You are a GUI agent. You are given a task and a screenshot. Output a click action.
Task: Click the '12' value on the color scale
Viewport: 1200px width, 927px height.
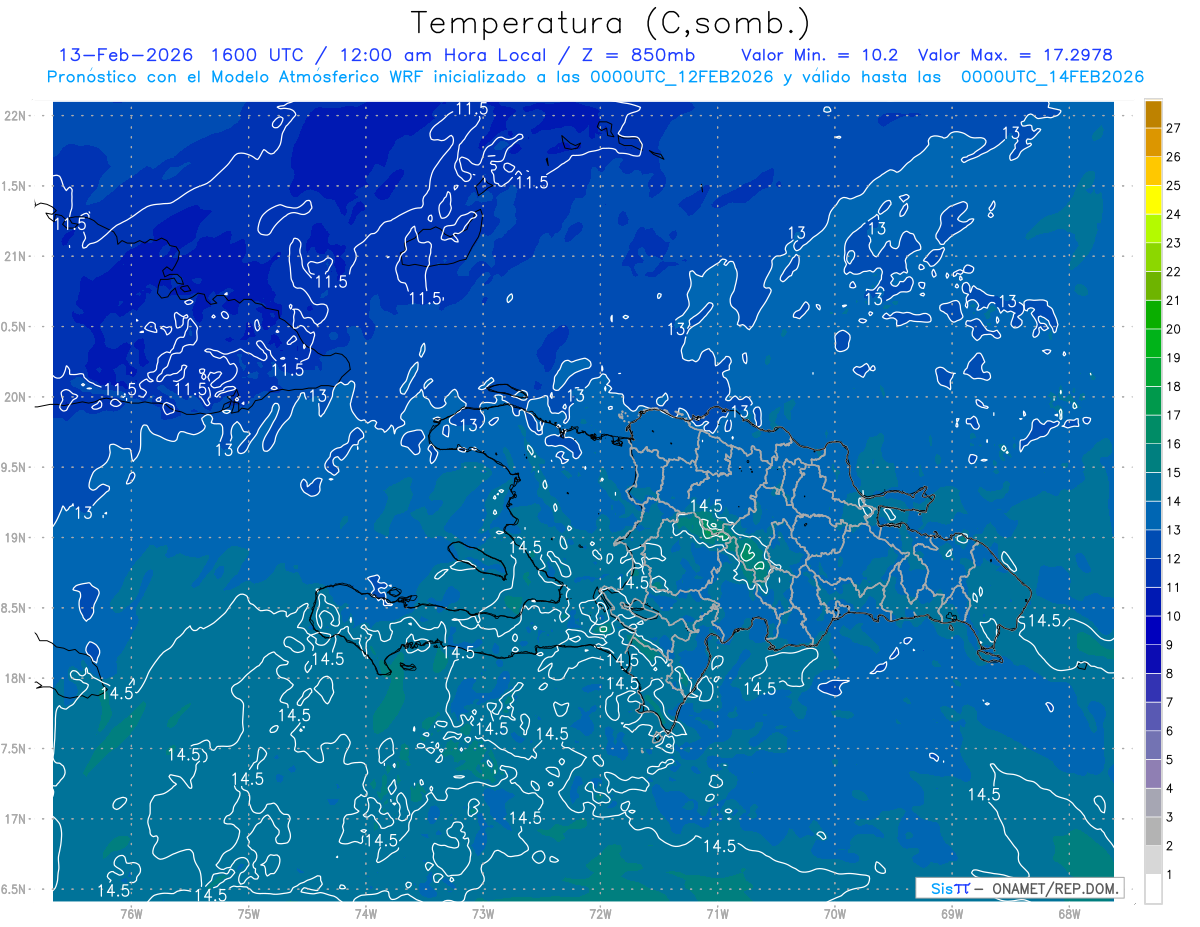pos(1173,559)
